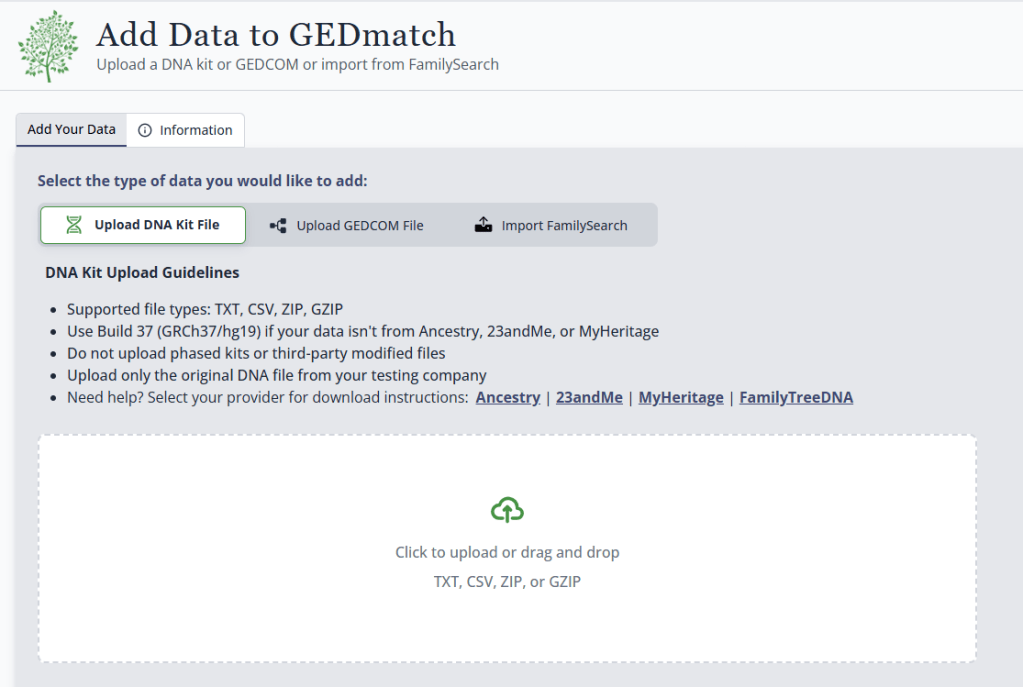This screenshot has width=1023, height=687.
Task: Click the 'Click to upload or drag and drop' text
Action: [507, 553]
